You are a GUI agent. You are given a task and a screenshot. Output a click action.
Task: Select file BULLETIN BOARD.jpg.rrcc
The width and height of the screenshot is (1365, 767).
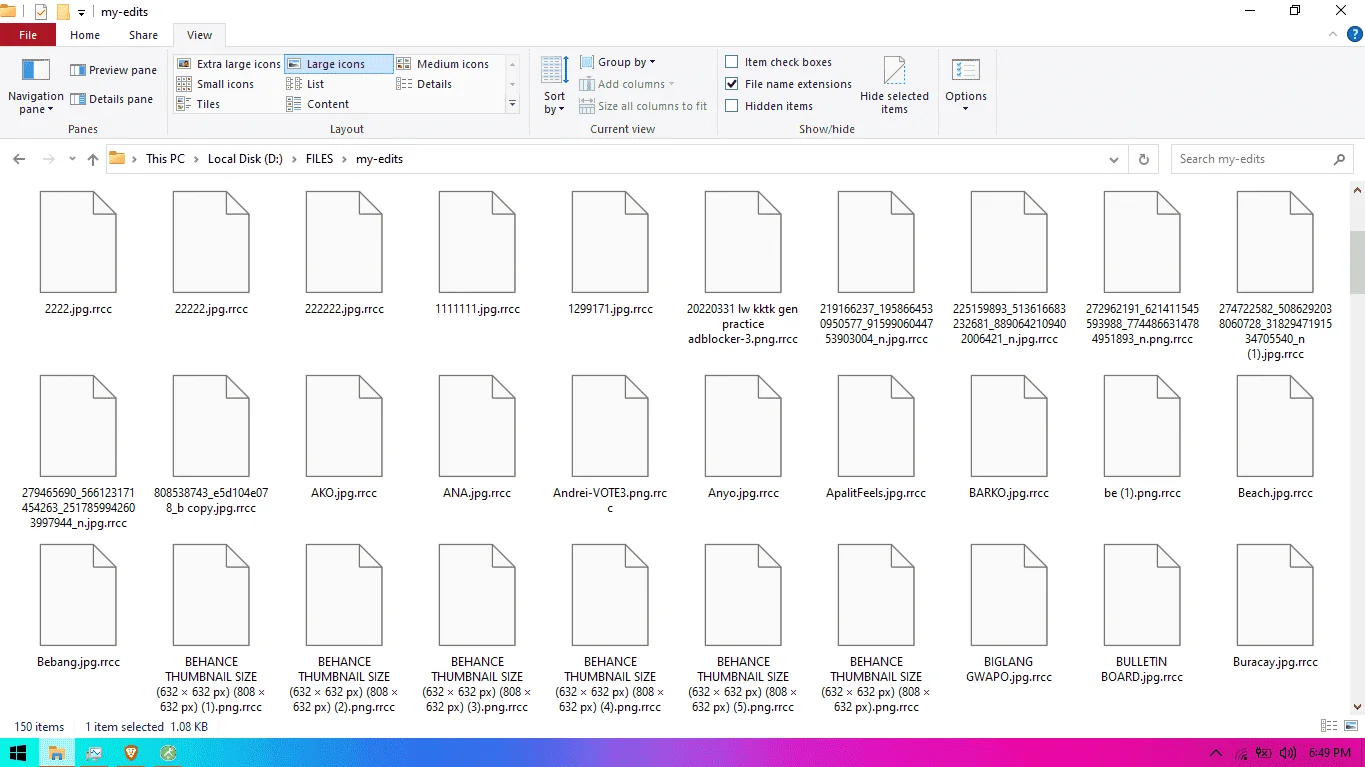tap(1142, 614)
